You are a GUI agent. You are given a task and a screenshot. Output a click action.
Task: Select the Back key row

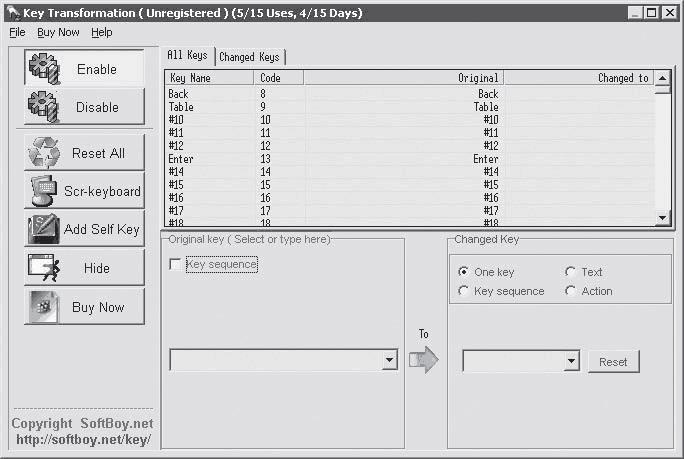point(410,94)
